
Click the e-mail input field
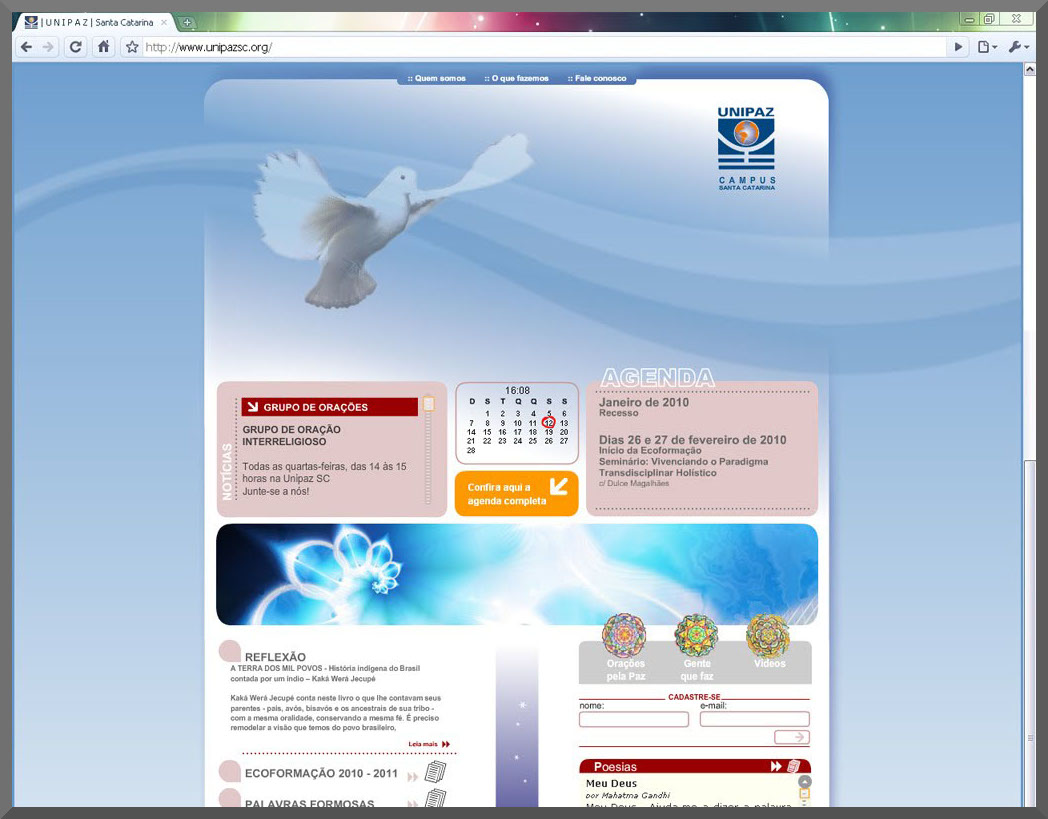[x=755, y=719]
